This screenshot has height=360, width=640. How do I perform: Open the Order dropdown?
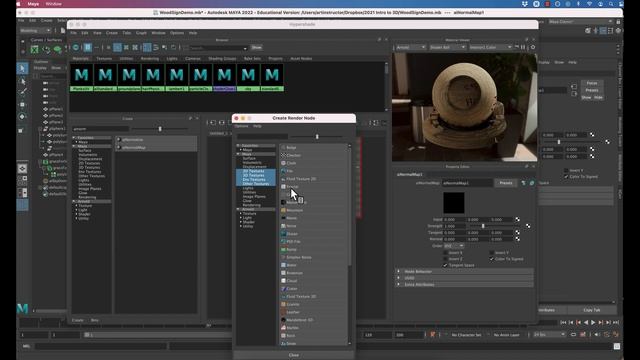pos(454,246)
